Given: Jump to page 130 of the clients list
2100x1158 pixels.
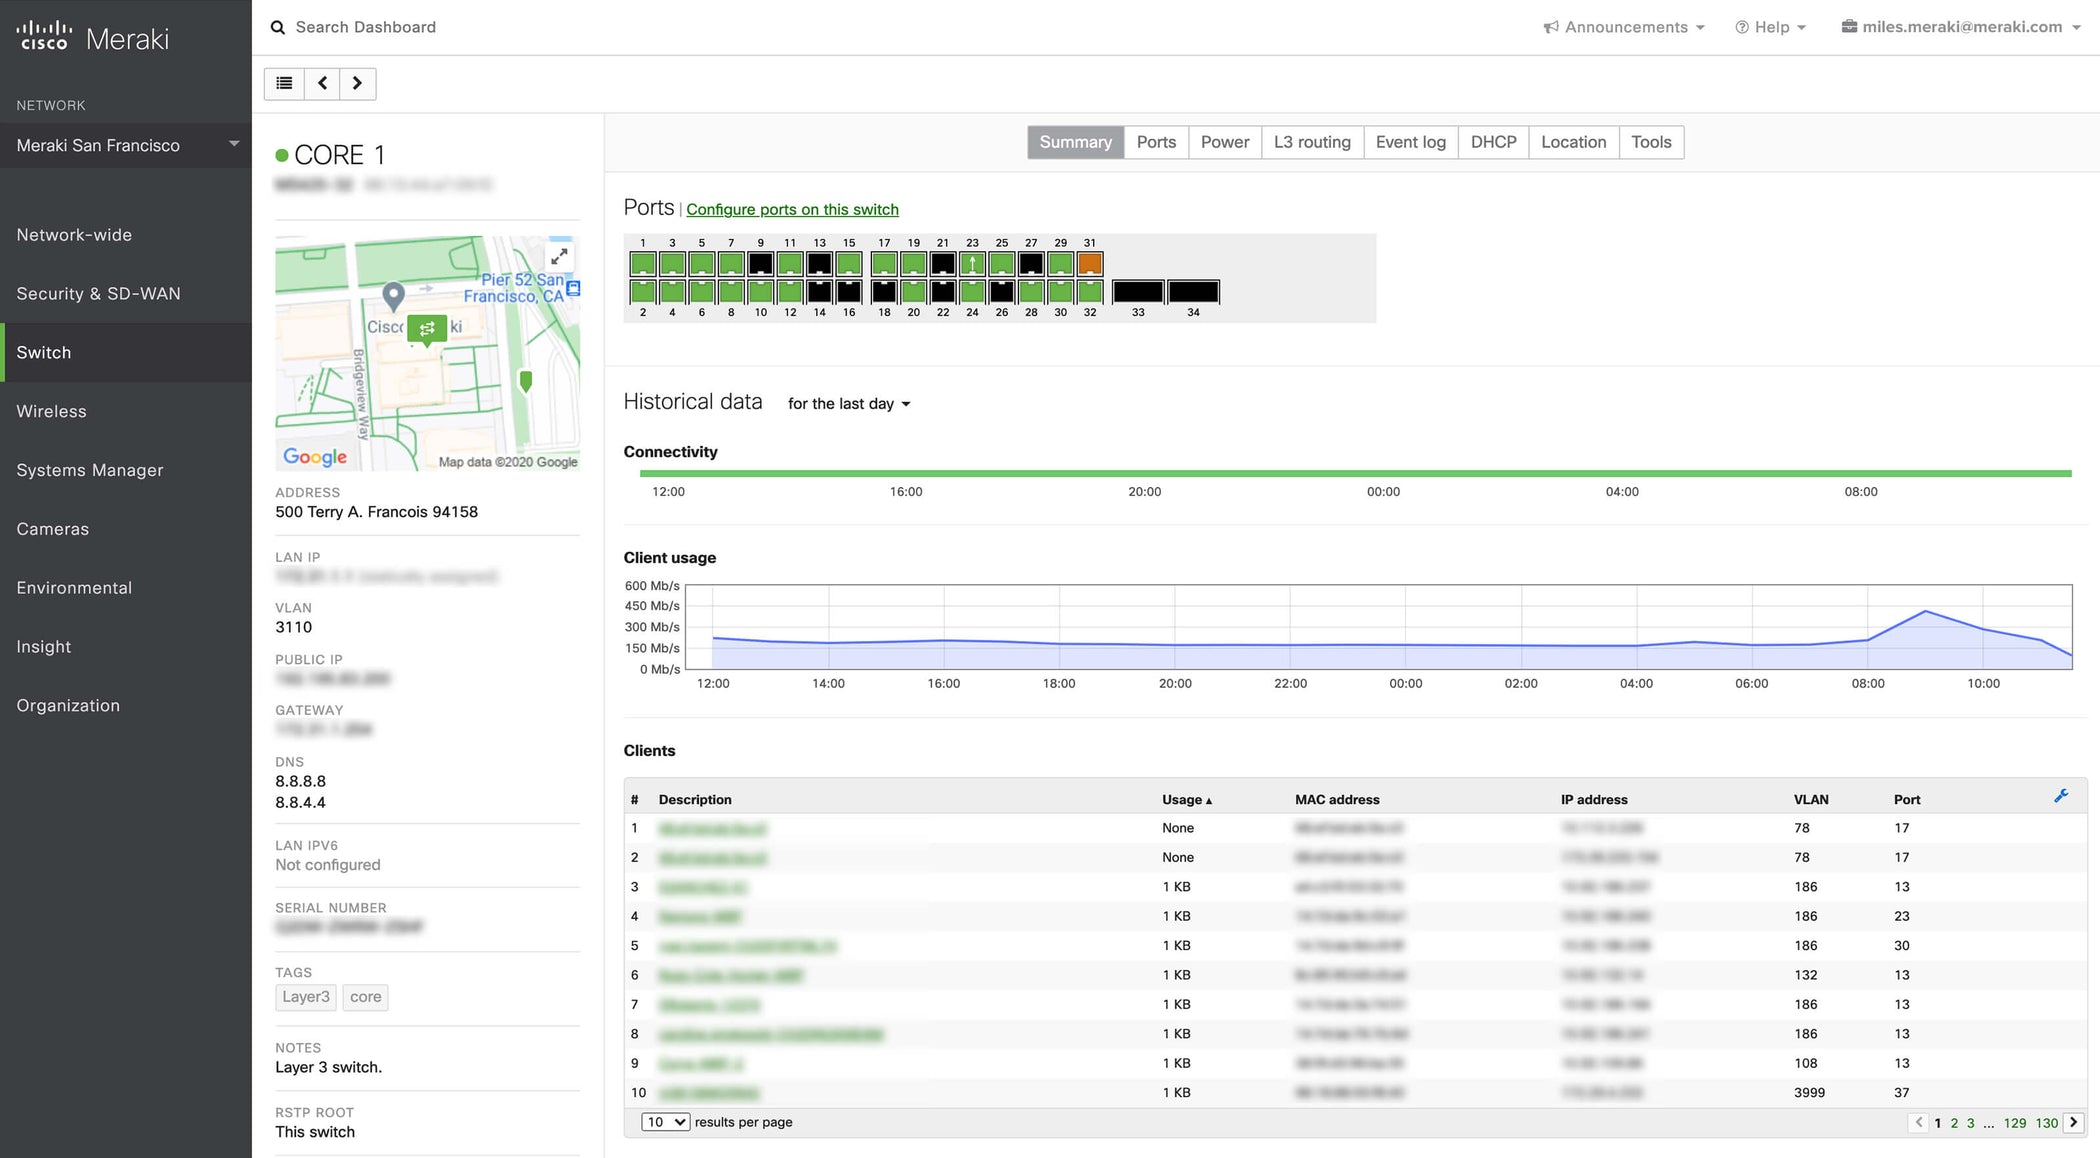Looking at the screenshot, I should click(2046, 1123).
